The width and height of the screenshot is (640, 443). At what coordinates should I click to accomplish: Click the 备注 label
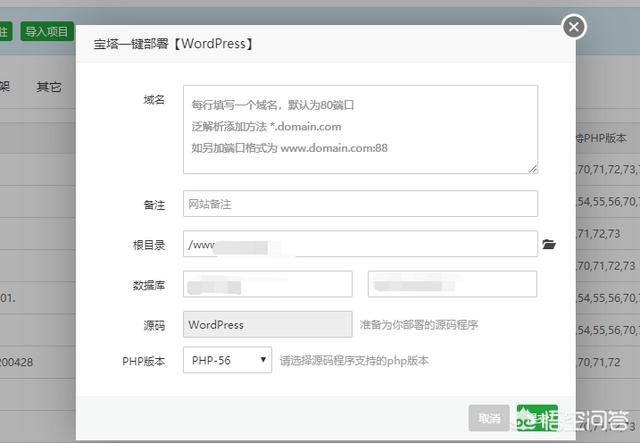point(154,205)
